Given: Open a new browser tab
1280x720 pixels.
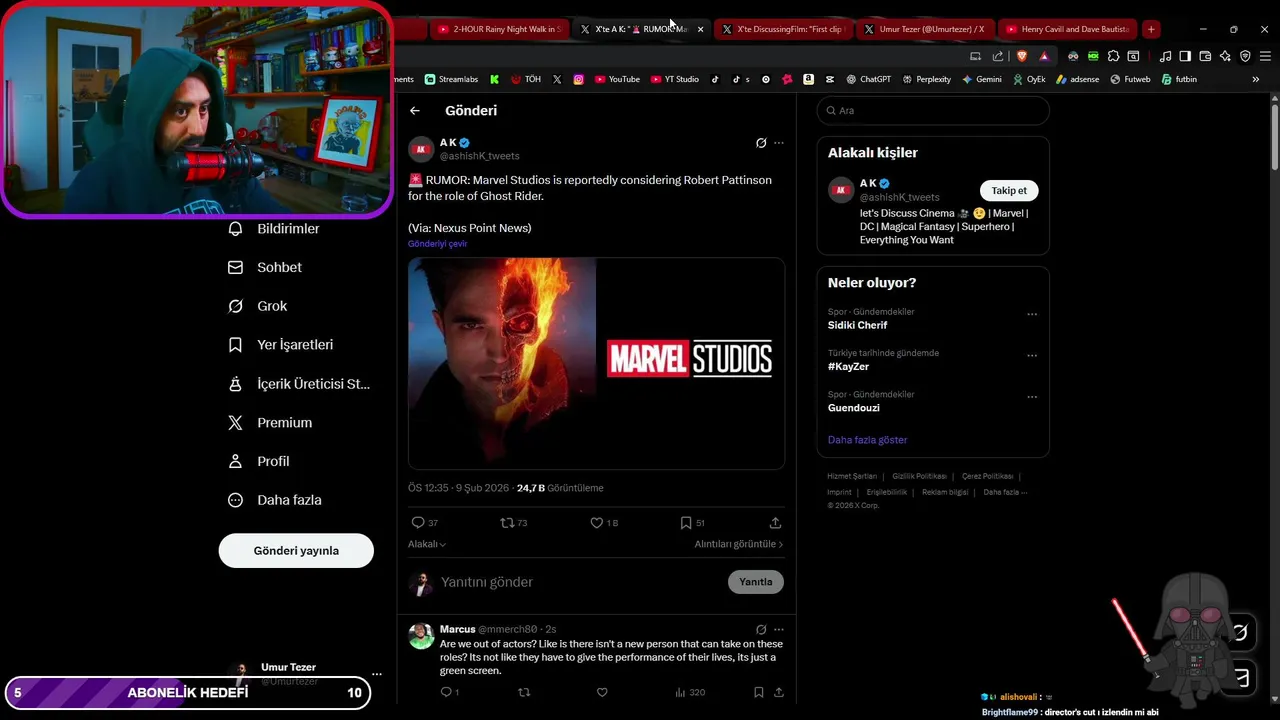Looking at the screenshot, I should click(x=1151, y=29).
